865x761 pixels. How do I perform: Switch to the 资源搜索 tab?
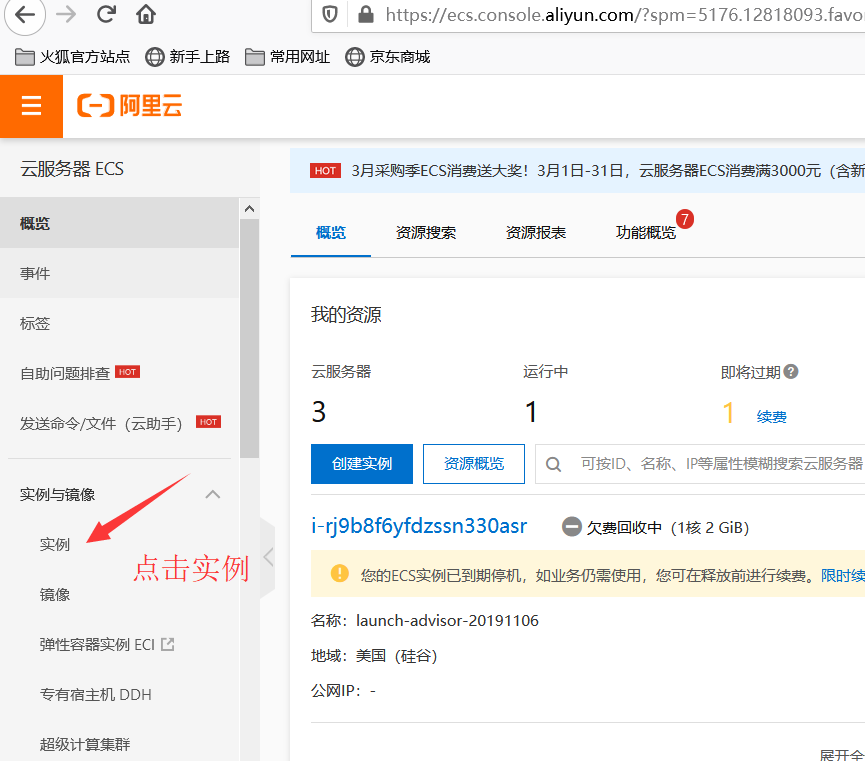click(x=426, y=232)
